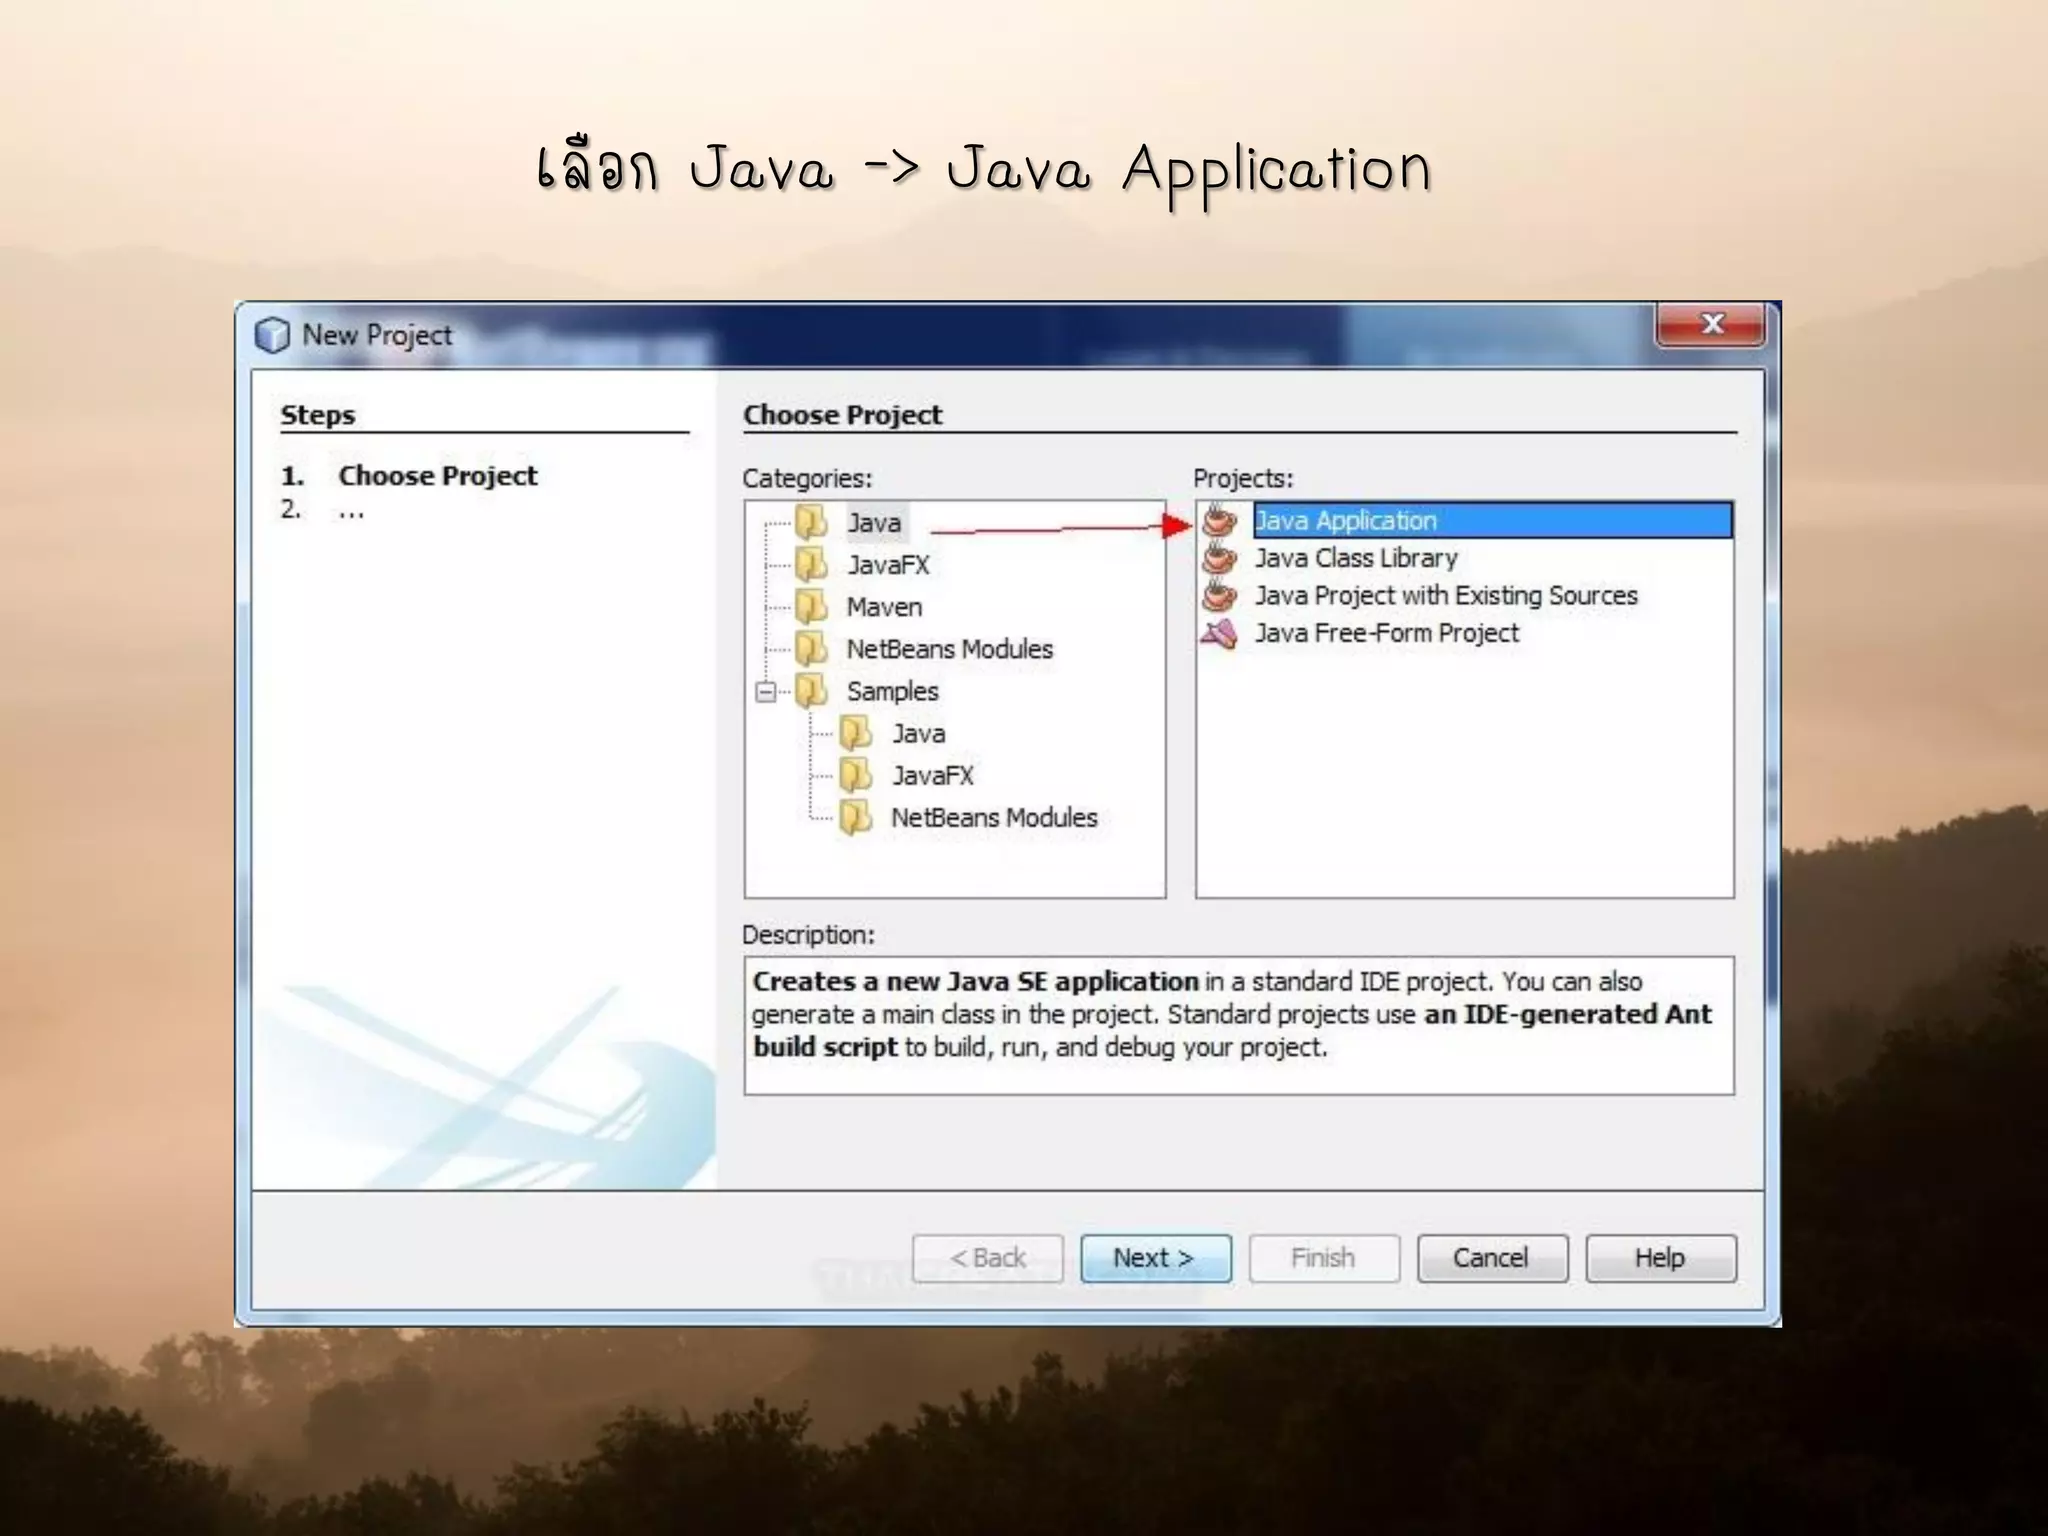Screen dimensions: 2048x1536
Task: Select NetBeans Modules under Samples
Action: click(x=994, y=817)
